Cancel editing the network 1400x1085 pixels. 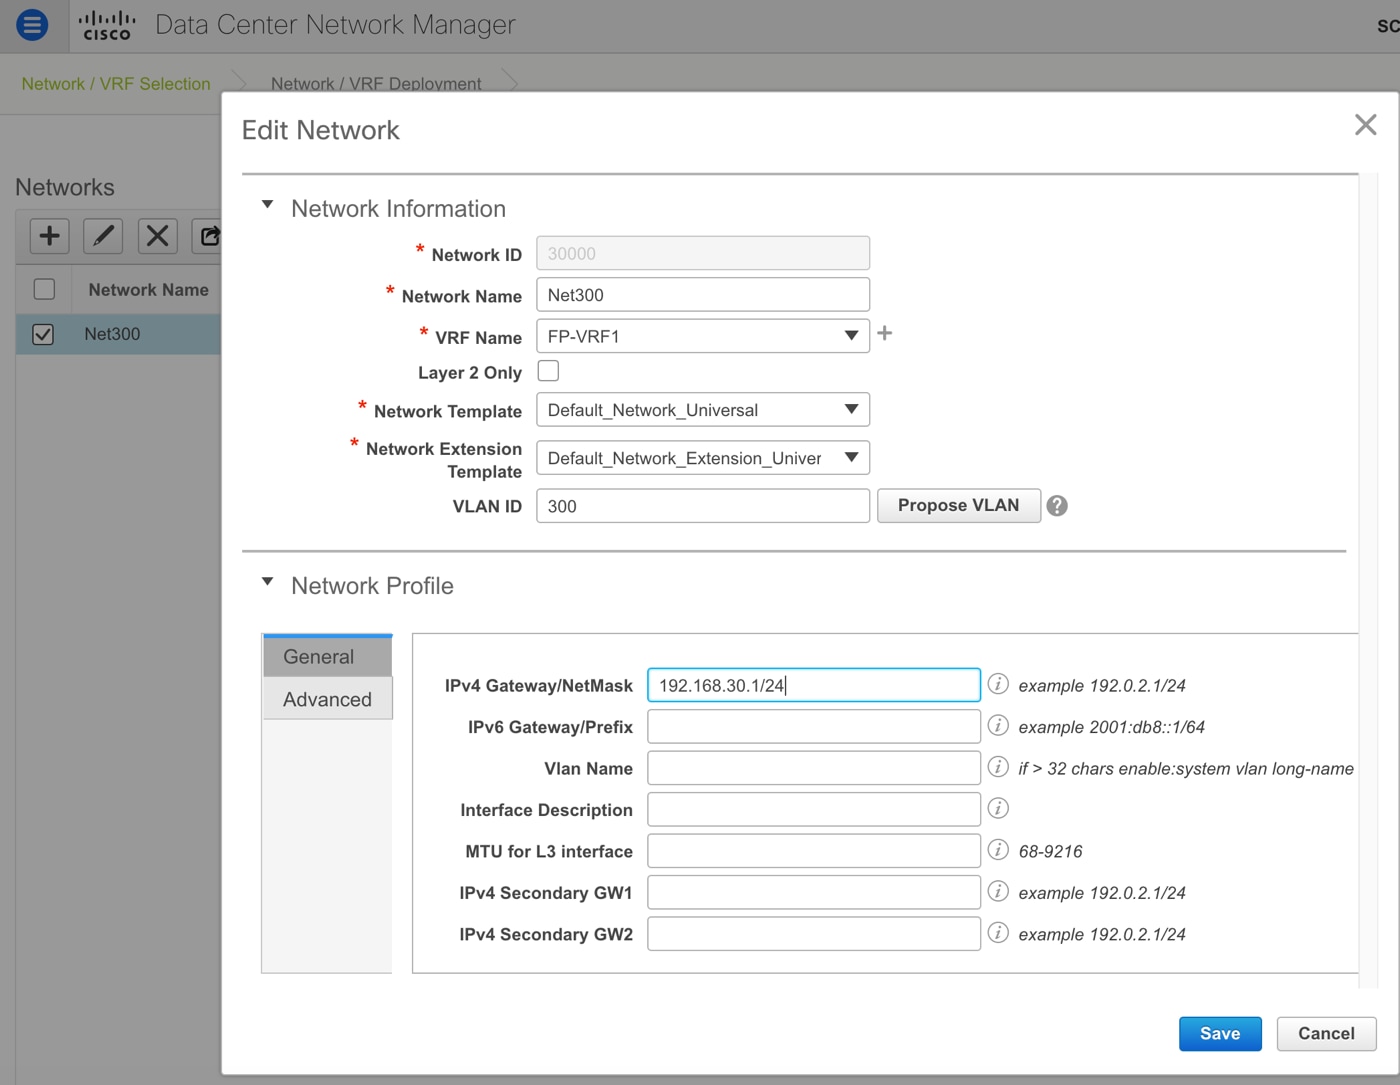pos(1326,1034)
